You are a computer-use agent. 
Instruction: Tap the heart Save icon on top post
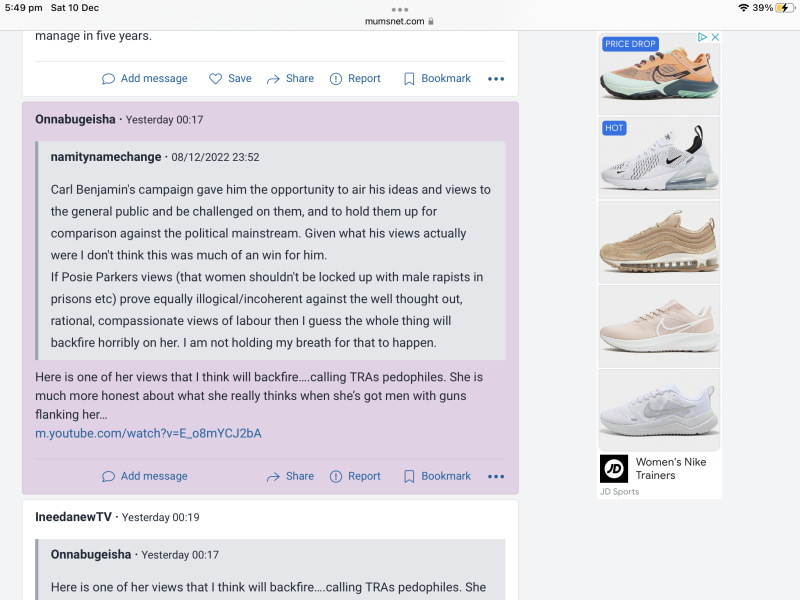point(215,79)
